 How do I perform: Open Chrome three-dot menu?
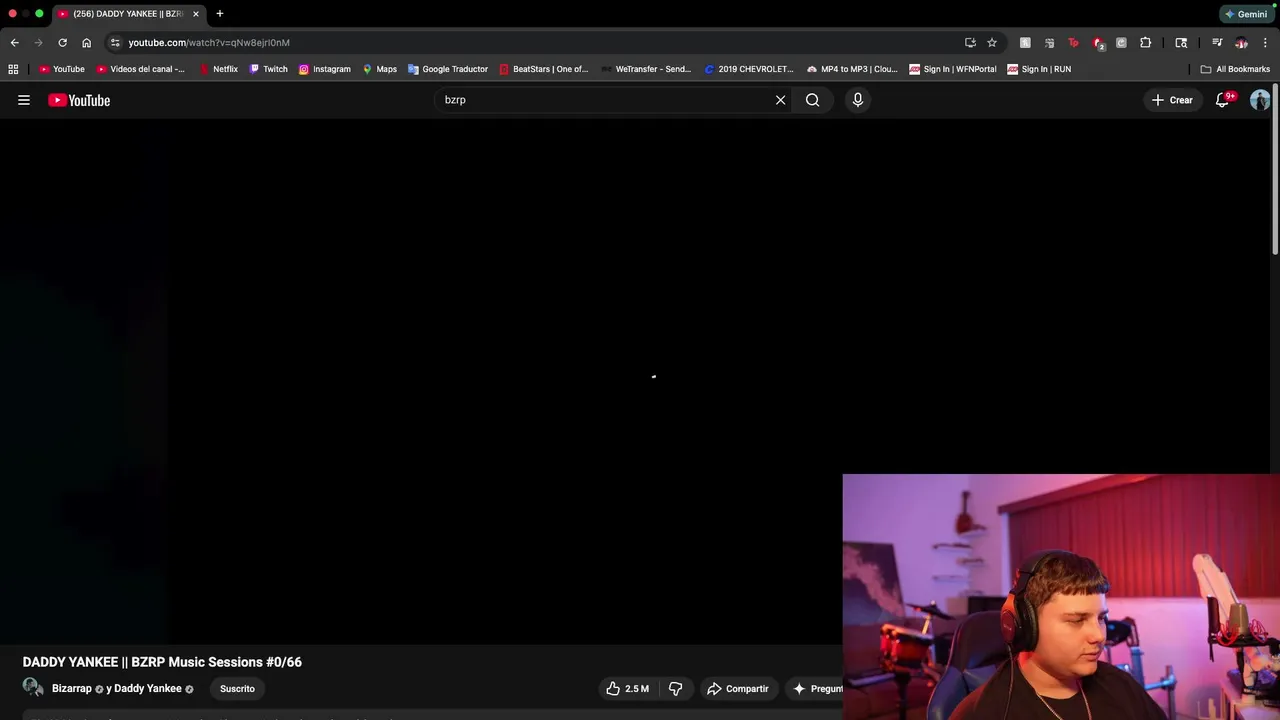[x=1266, y=42]
